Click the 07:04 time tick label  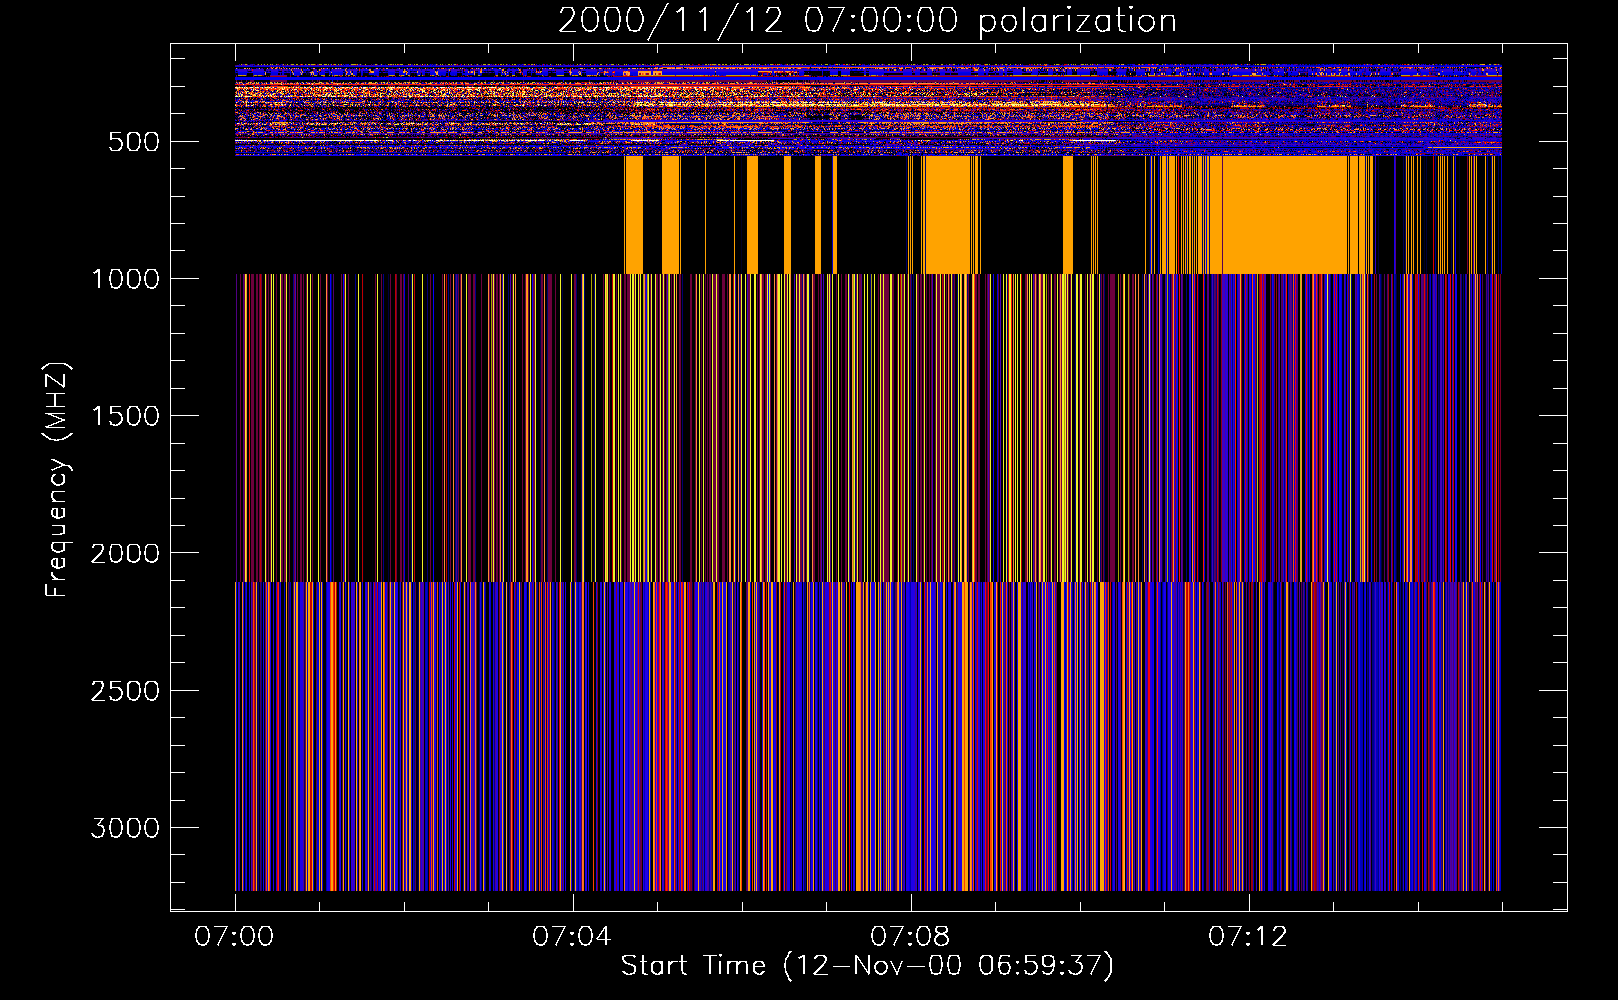click(572, 937)
